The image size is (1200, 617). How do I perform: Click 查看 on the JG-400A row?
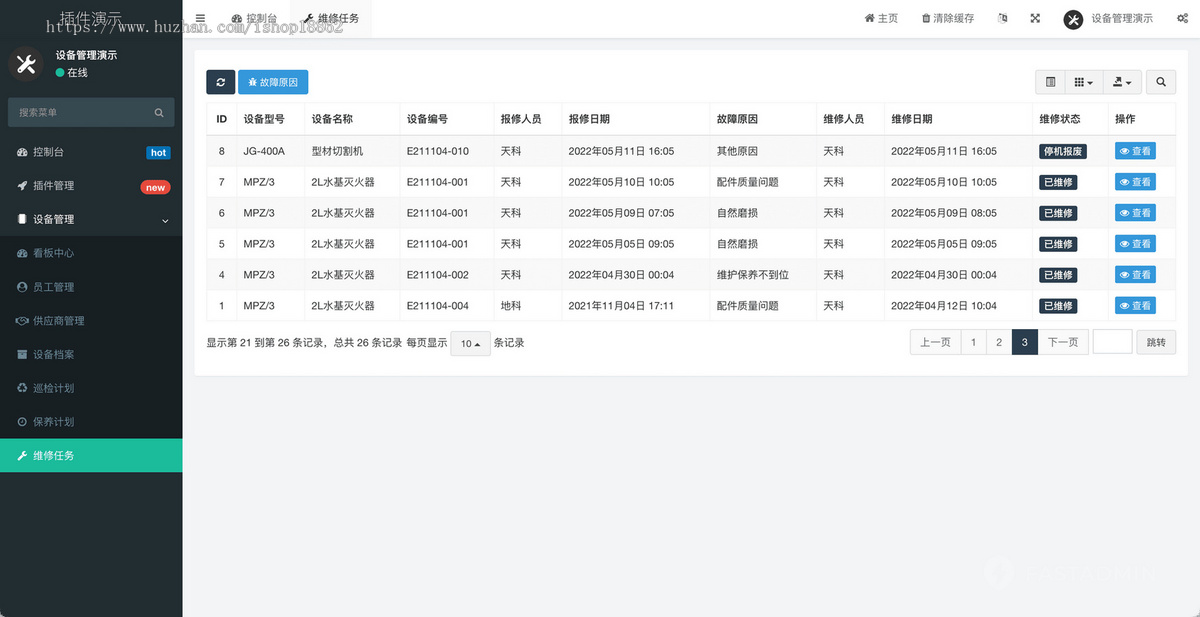[1135, 150]
